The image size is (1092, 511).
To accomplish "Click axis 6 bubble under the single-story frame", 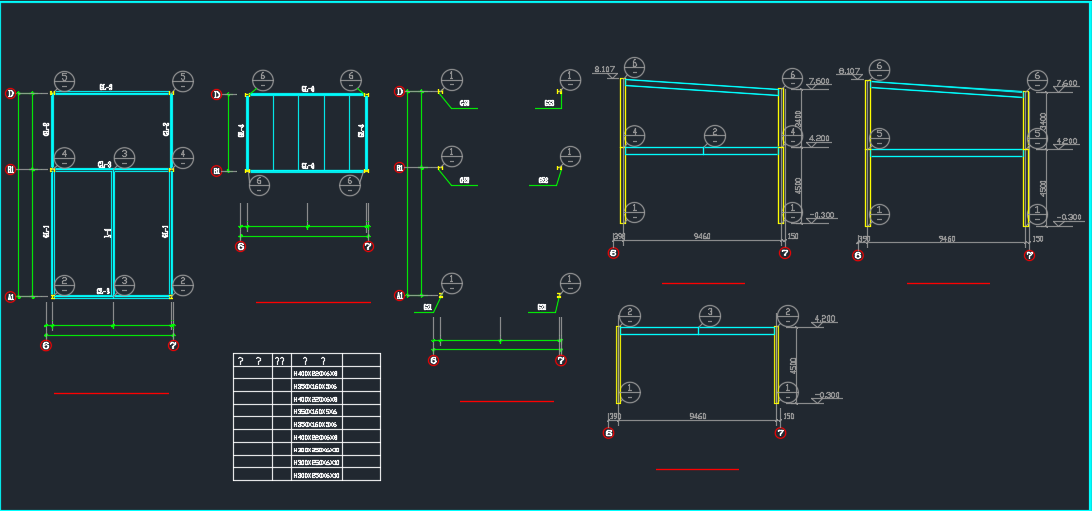I will pyautogui.click(x=609, y=433).
